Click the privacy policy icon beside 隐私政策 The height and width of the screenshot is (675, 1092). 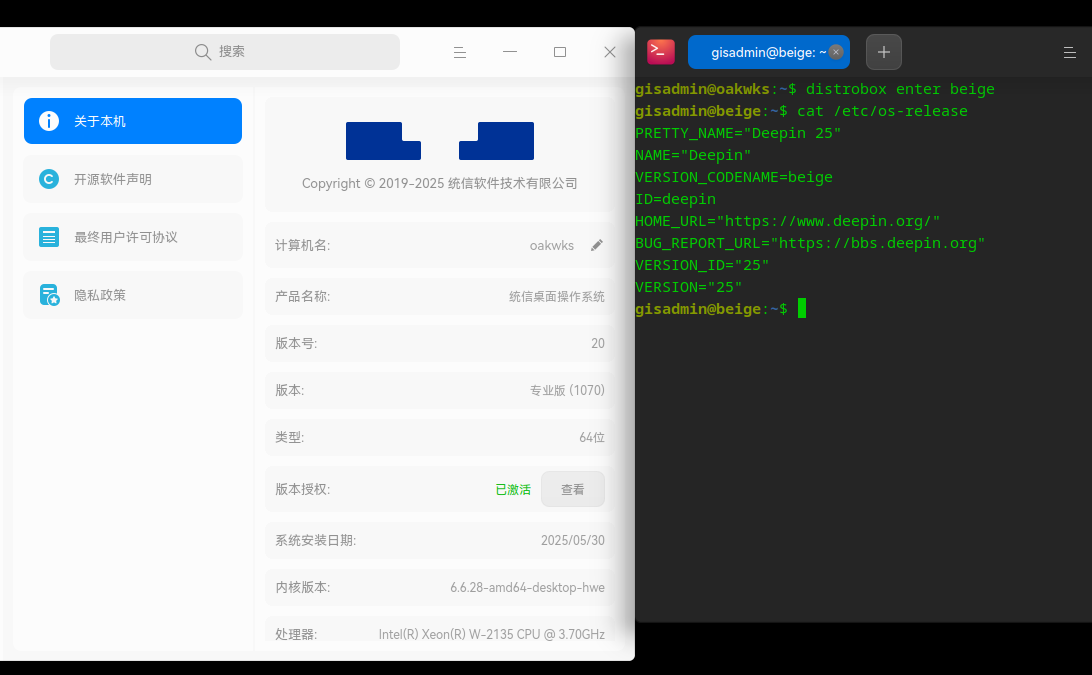pos(49,295)
